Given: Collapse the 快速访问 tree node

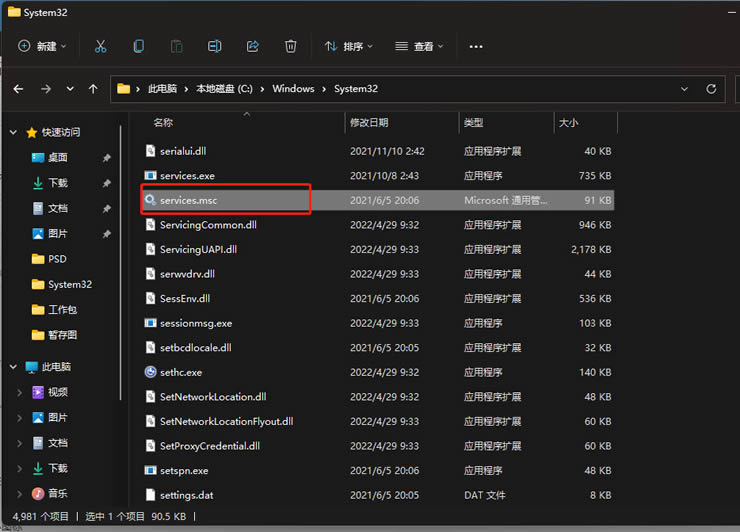Looking at the screenshot, I should [x=13, y=132].
